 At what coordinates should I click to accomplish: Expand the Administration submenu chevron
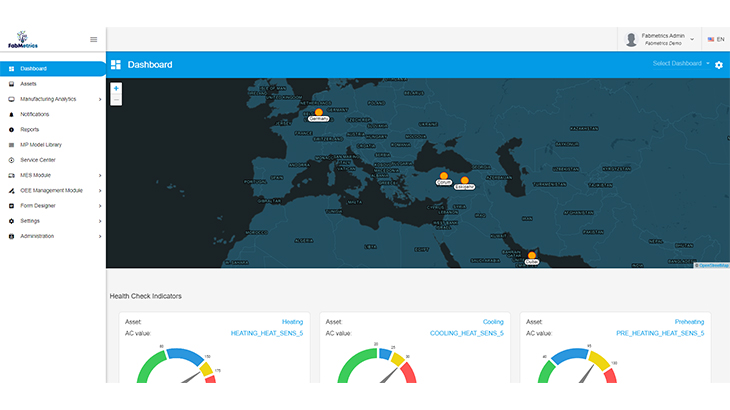tap(100, 236)
